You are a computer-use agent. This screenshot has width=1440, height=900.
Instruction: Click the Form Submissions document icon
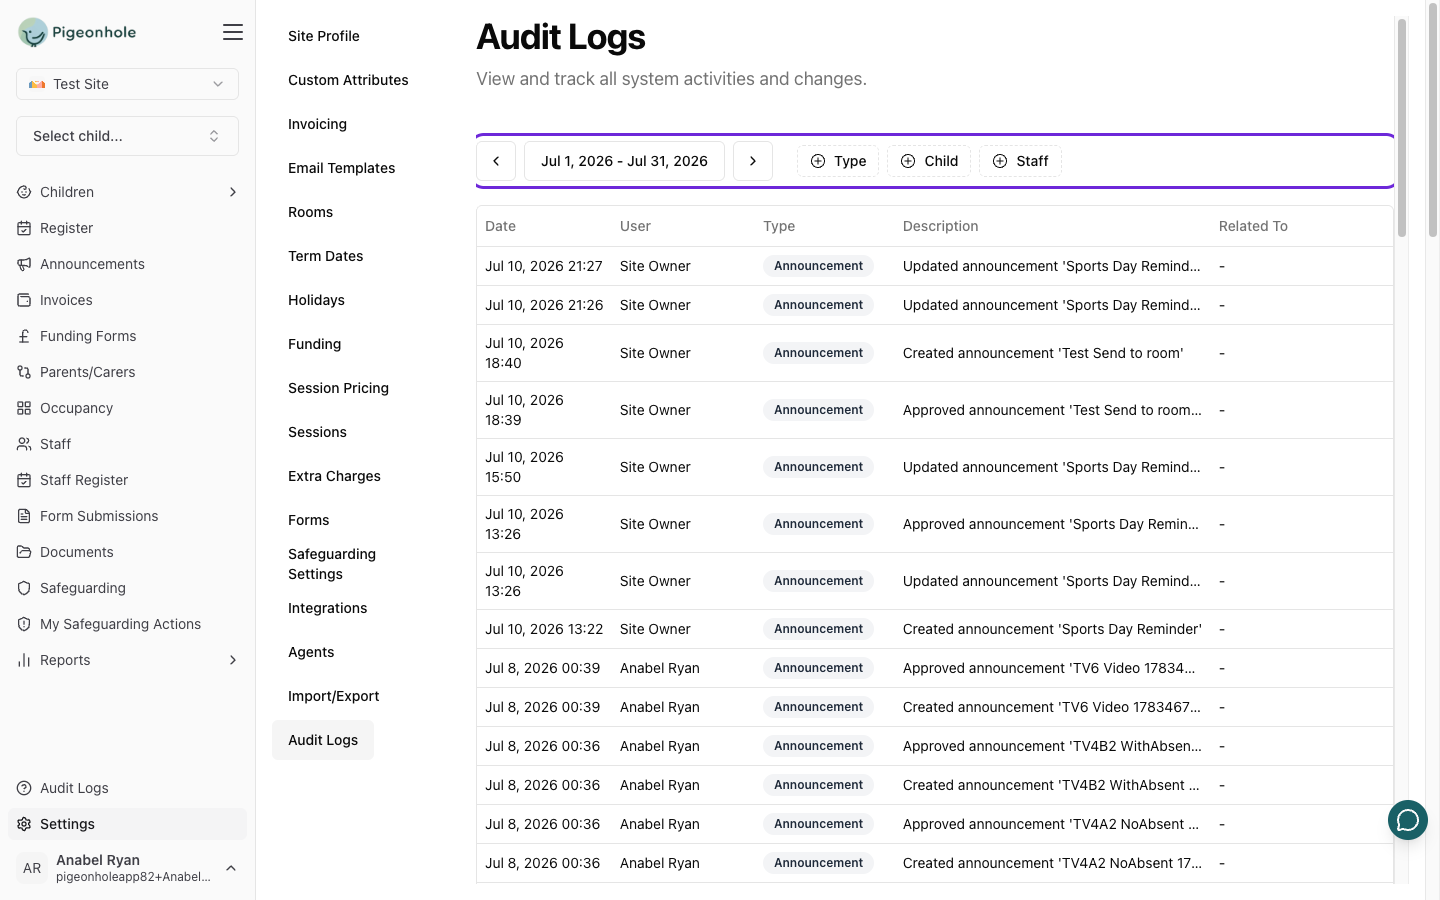tap(24, 516)
